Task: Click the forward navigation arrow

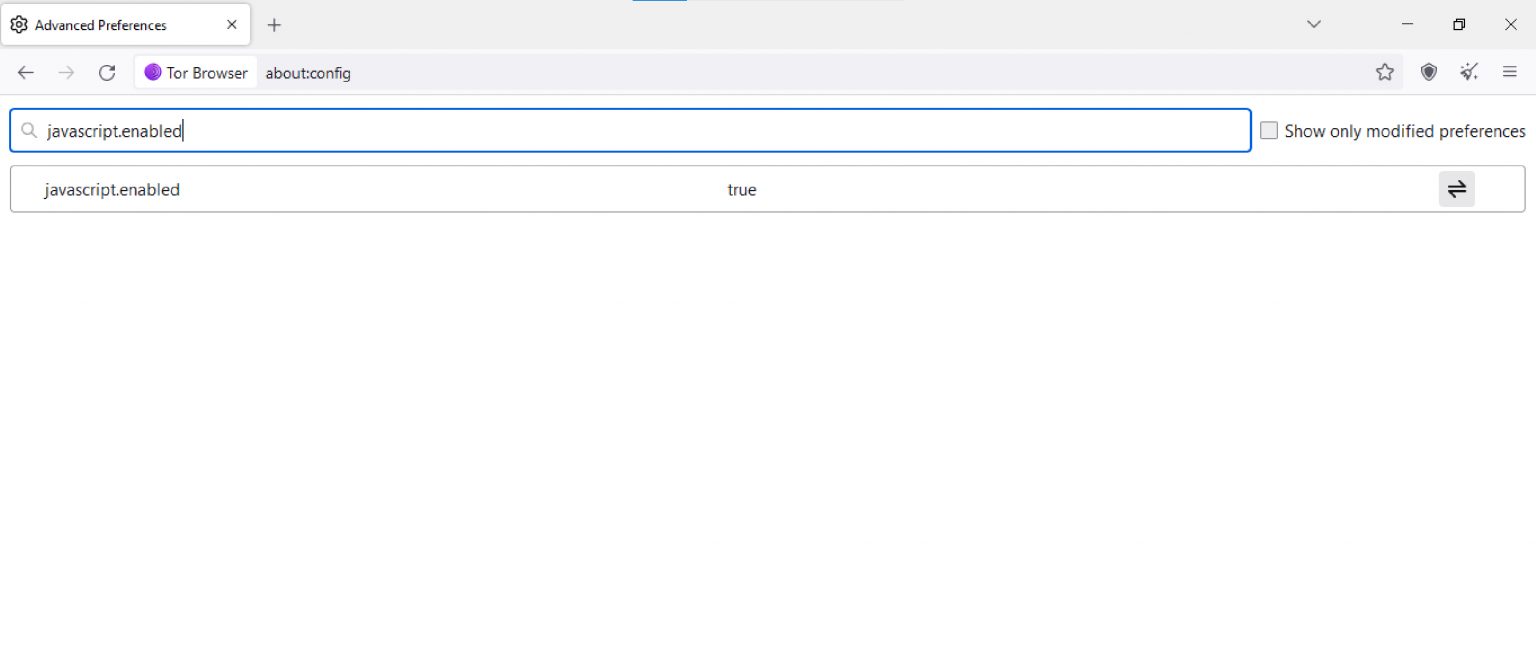Action: click(x=66, y=72)
